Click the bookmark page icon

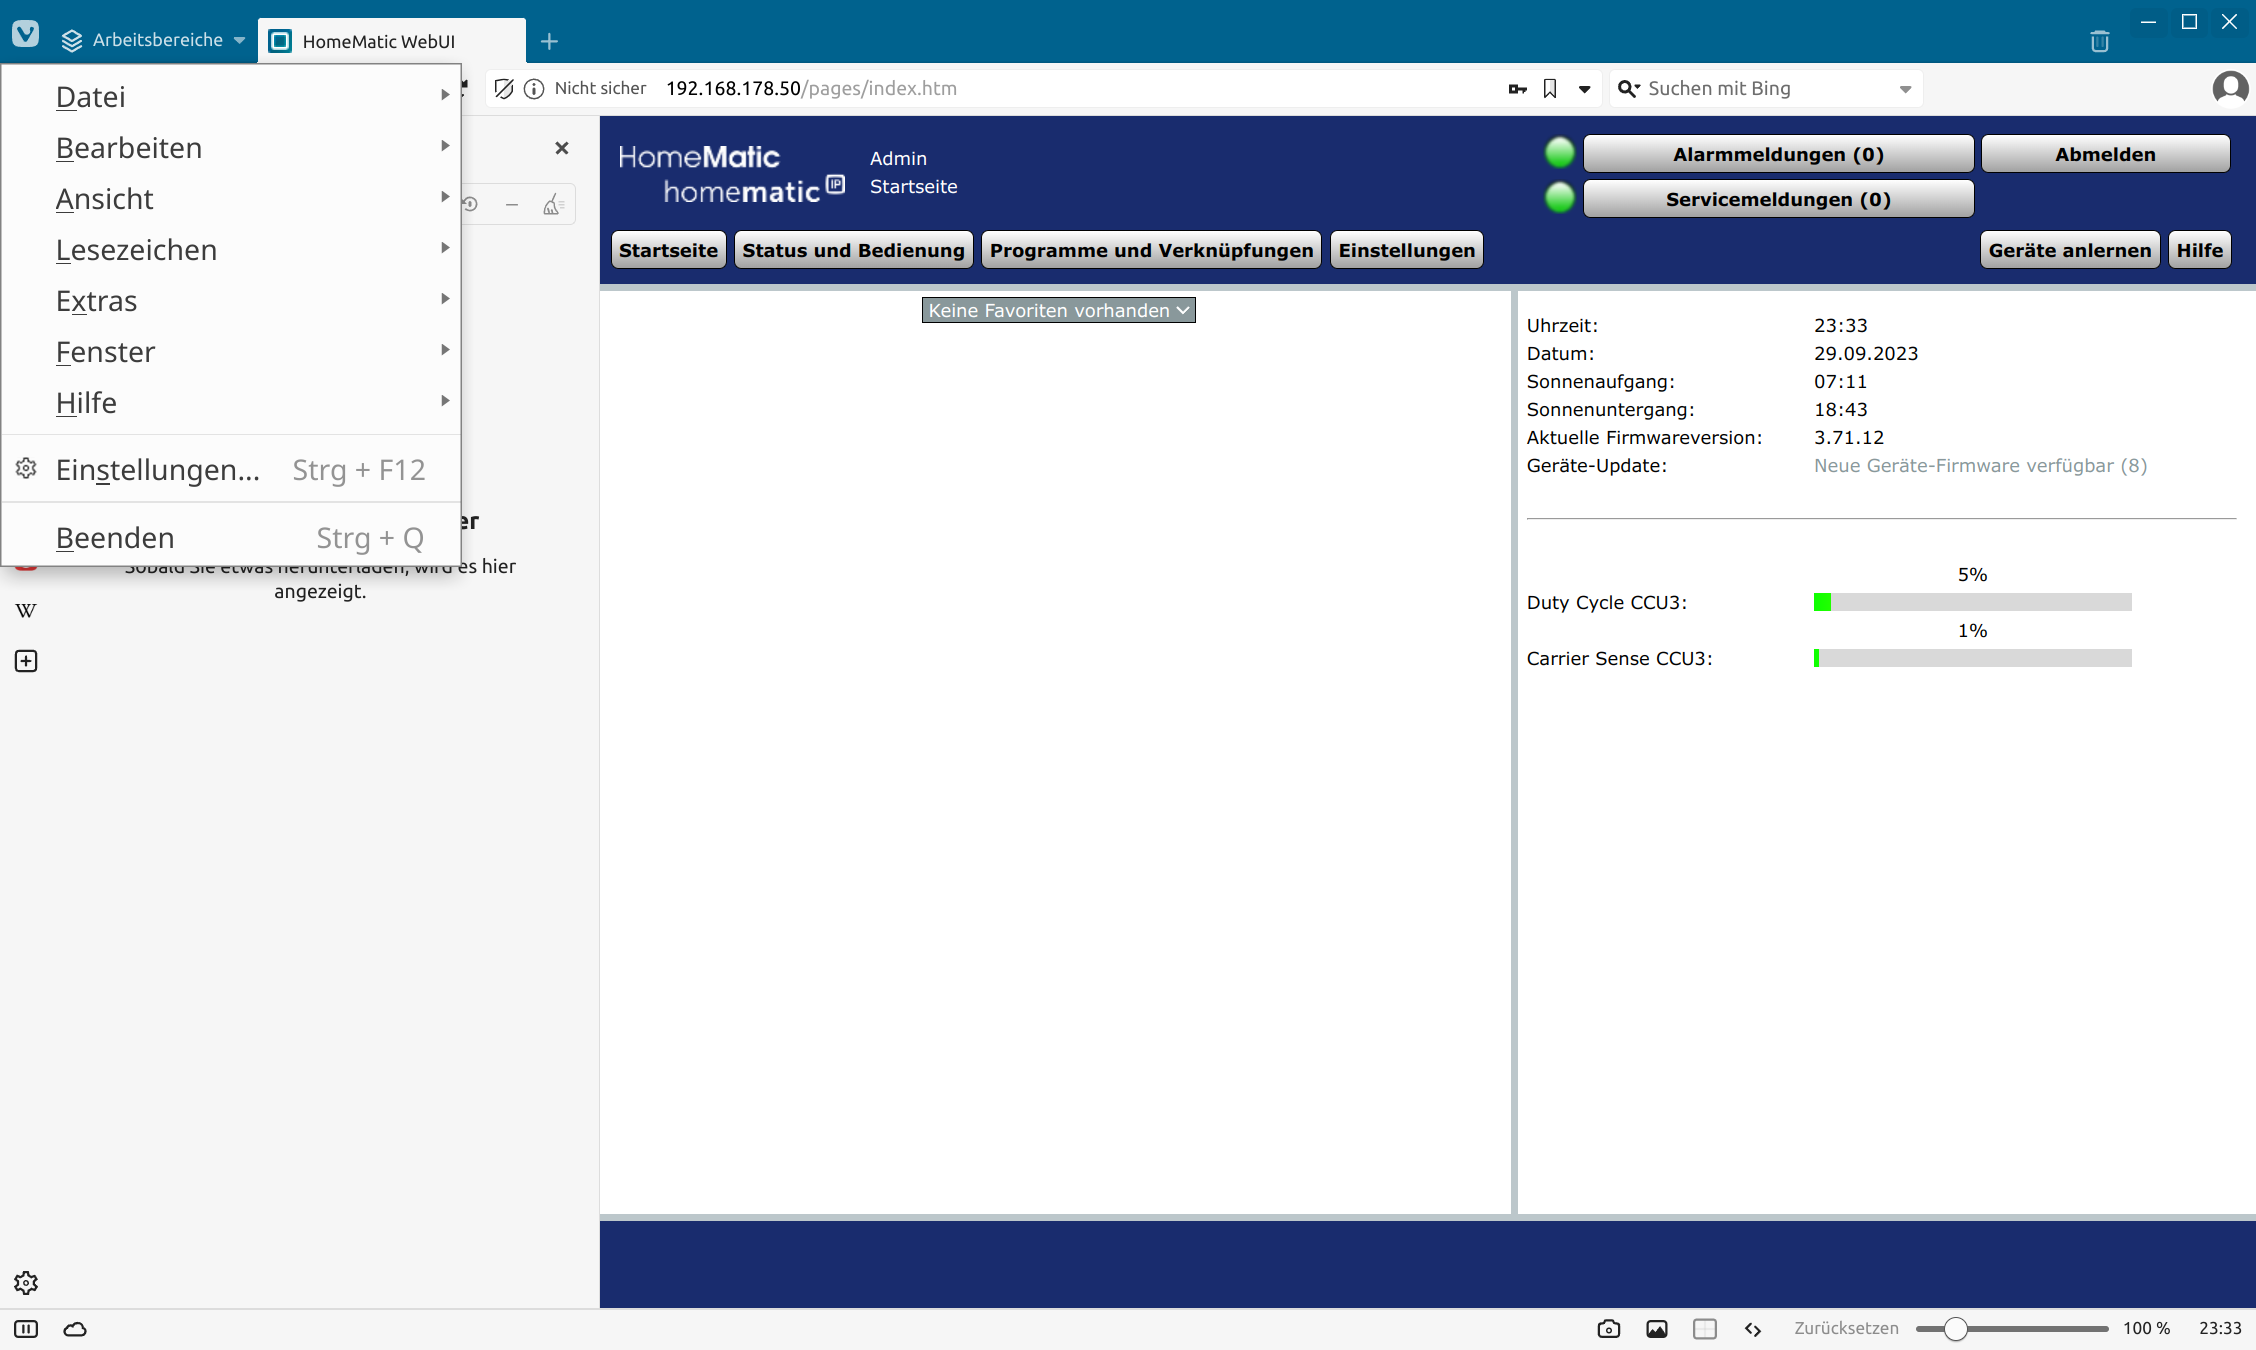[1550, 89]
